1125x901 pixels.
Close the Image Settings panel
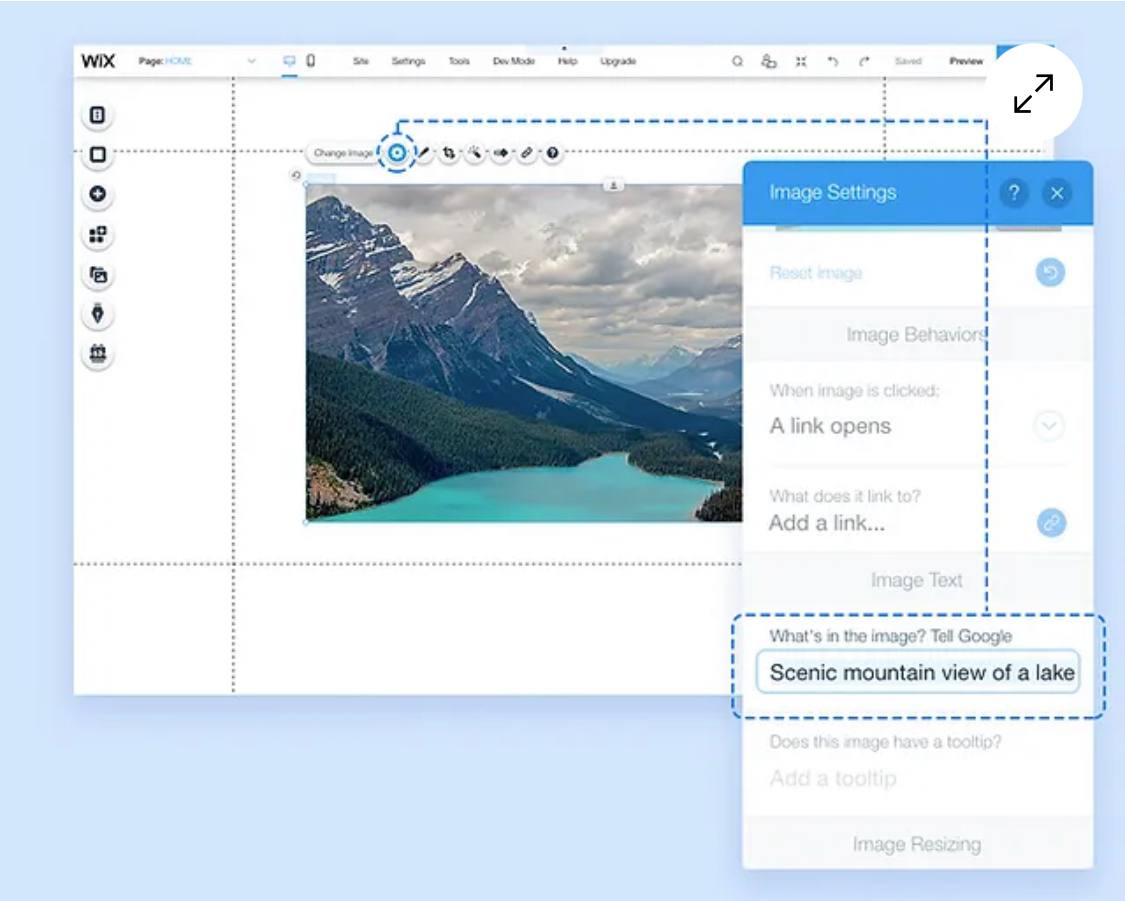click(1057, 192)
